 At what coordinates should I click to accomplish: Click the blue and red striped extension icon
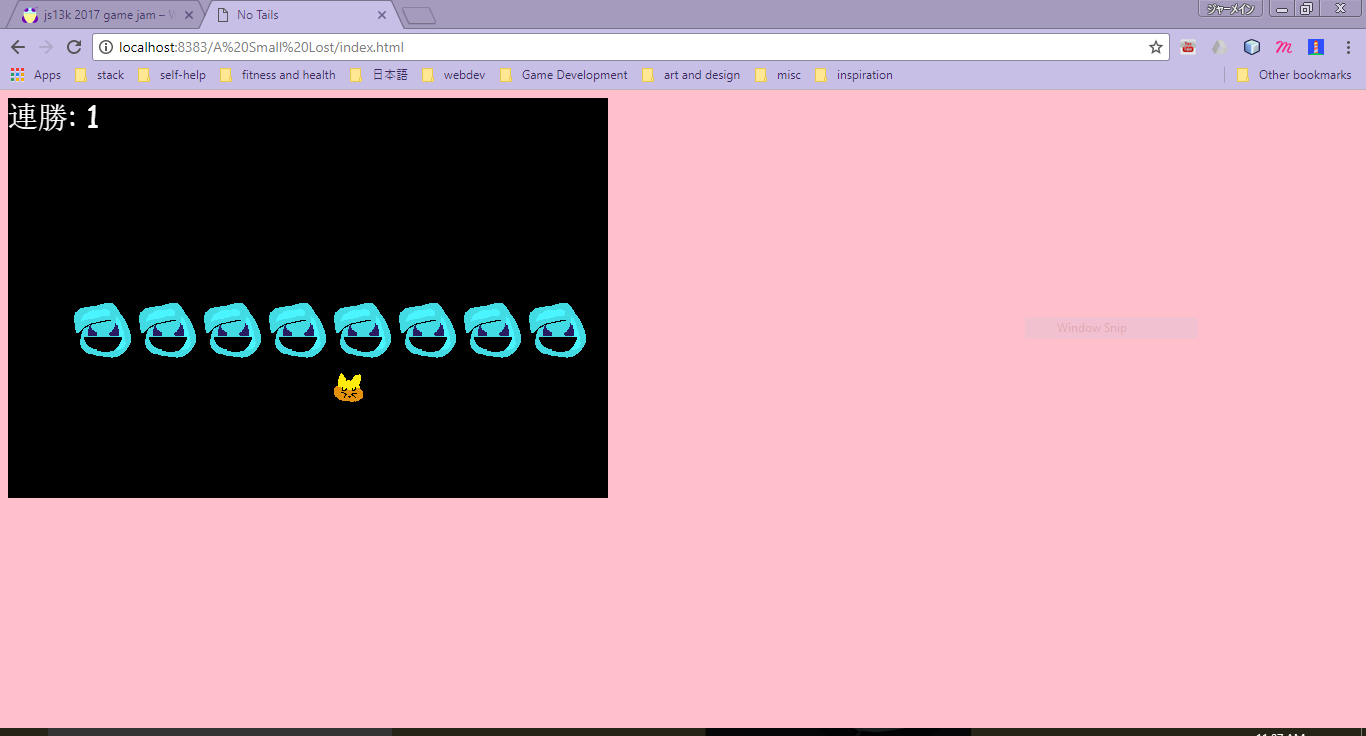pyautogui.click(x=1316, y=47)
